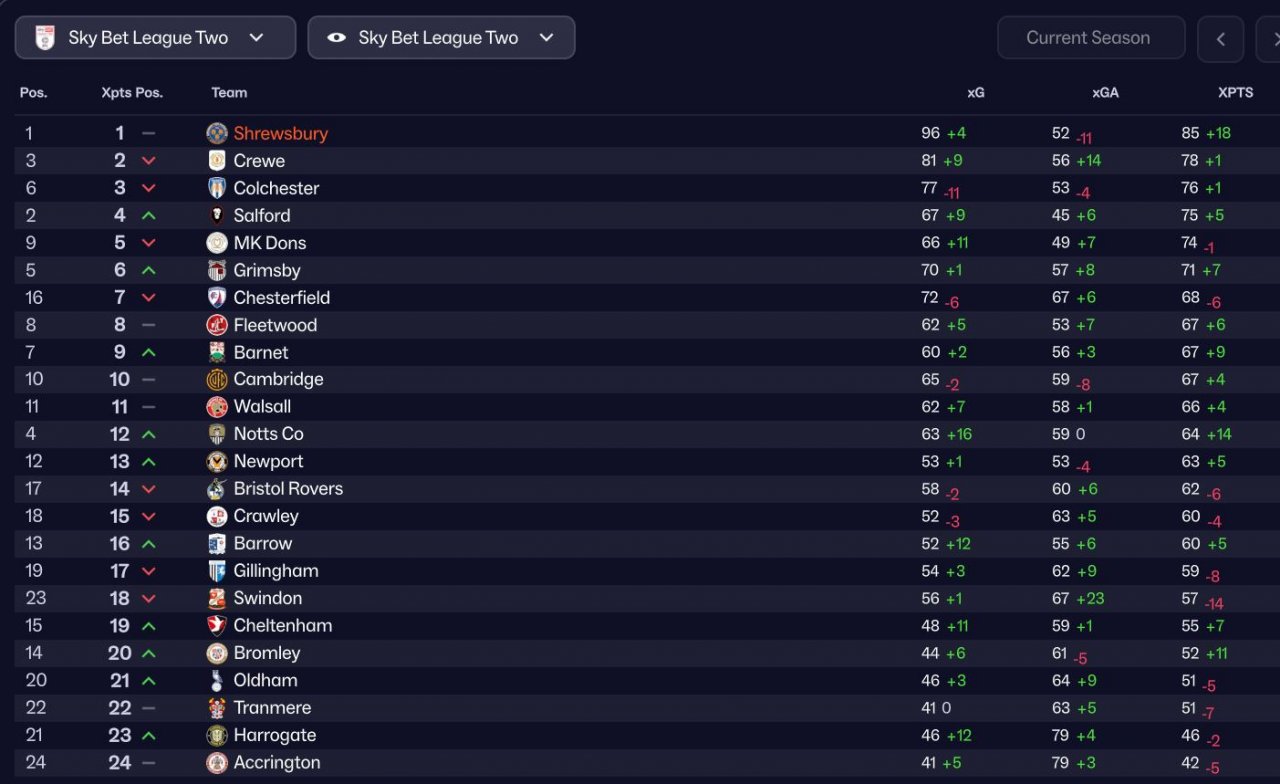The height and width of the screenshot is (784, 1280).
Task: Sort table by xG column header
Action: point(975,92)
